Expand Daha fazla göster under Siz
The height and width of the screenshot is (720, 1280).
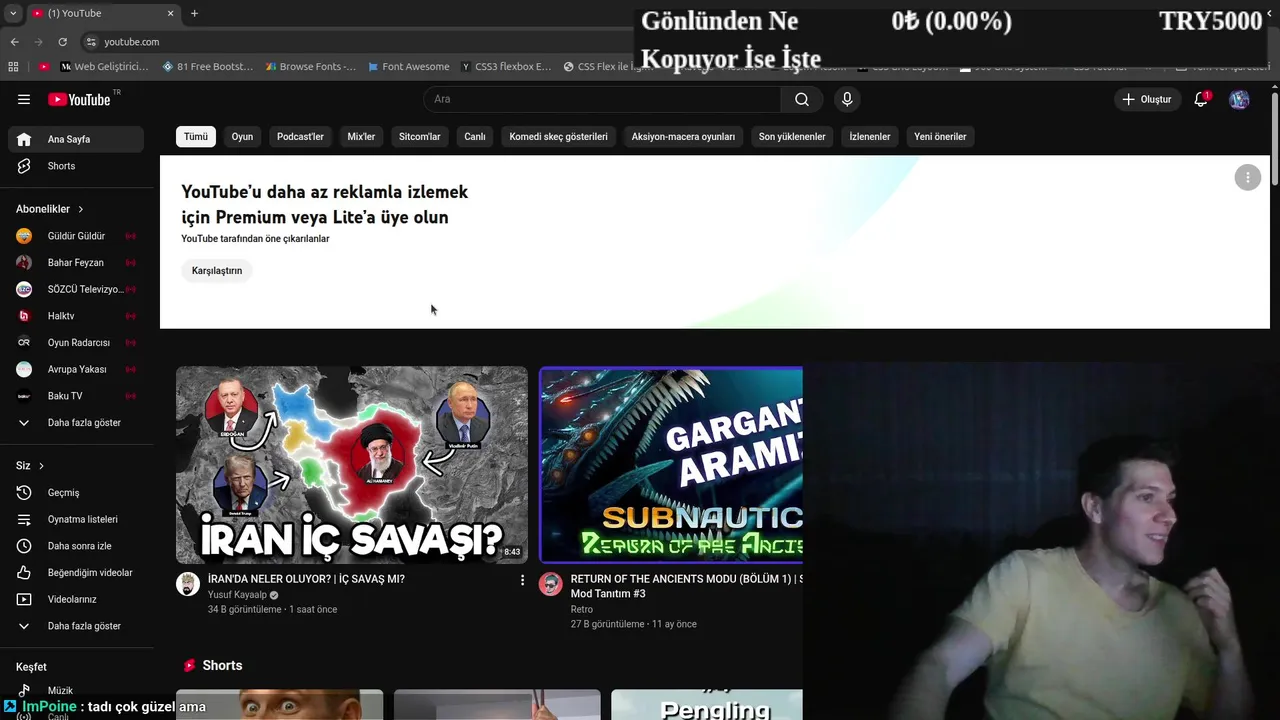[76, 626]
